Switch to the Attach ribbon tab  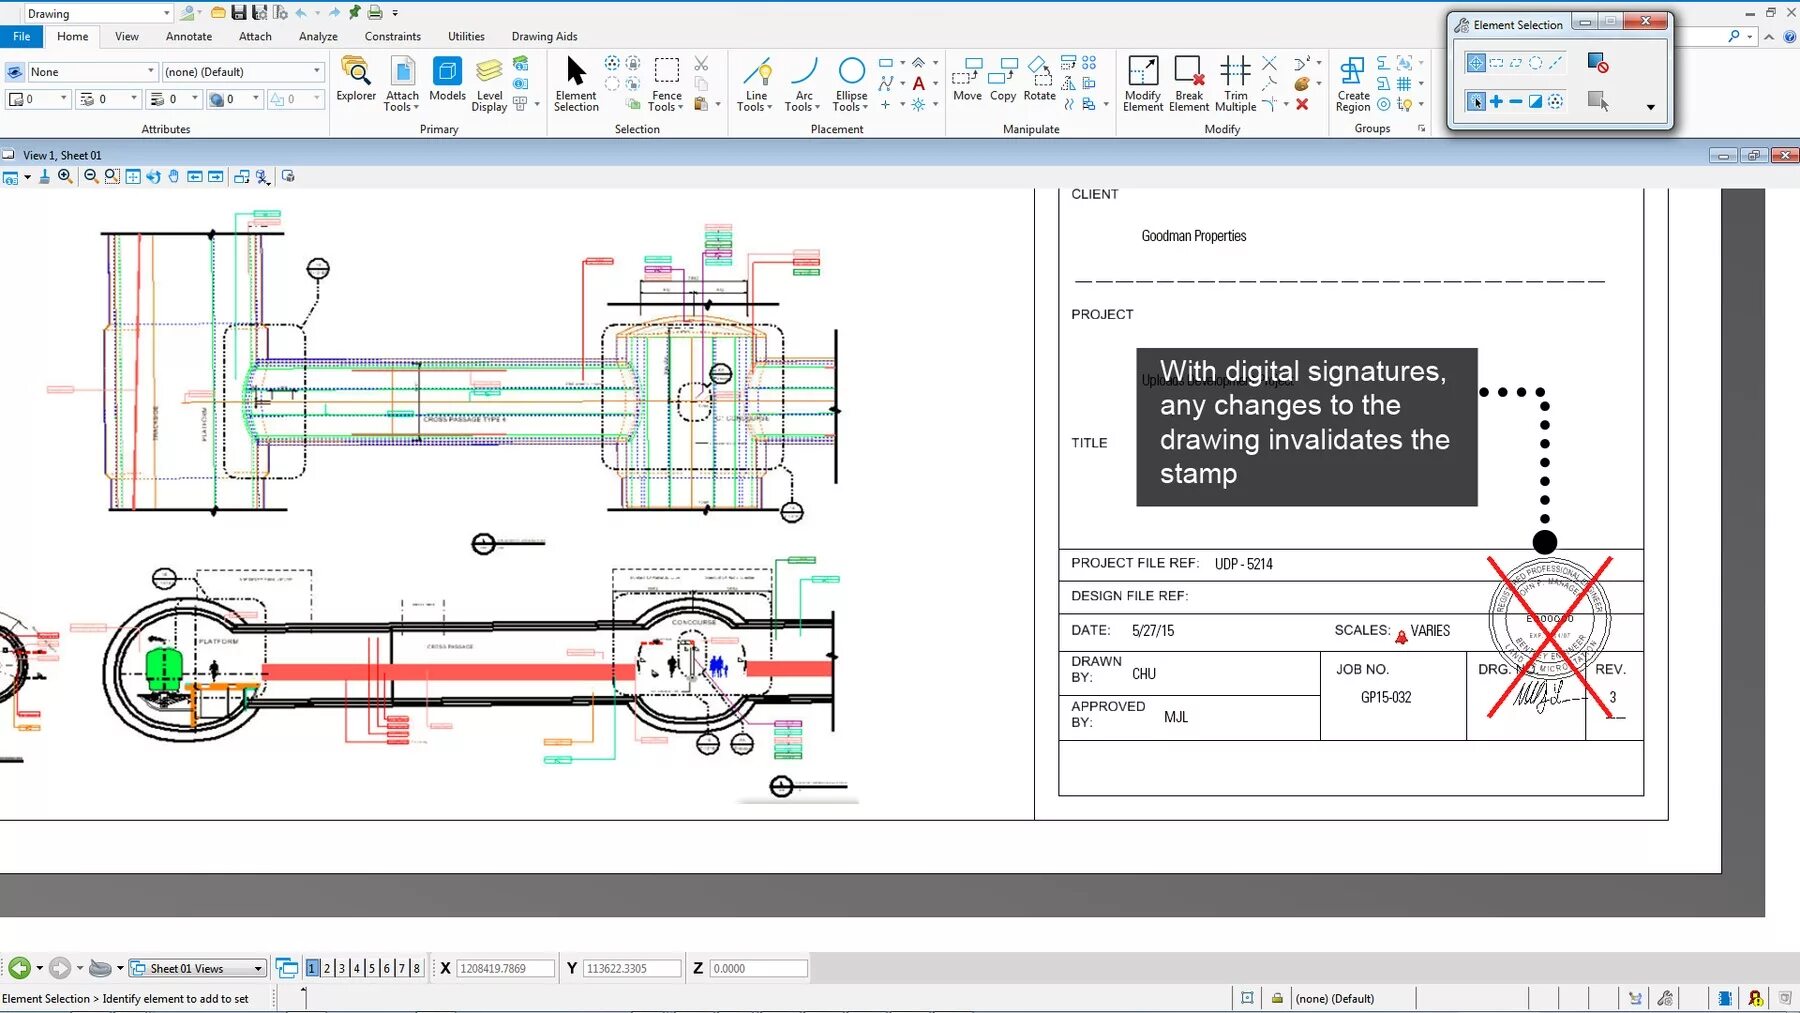[x=255, y=36]
